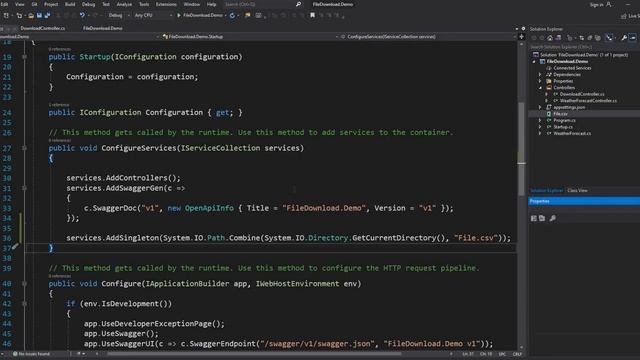The height and width of the screenshot is (360, 640).
Task: Open the FileDownload.Demo.Startup class dropdown
Action: click(250, 37)
